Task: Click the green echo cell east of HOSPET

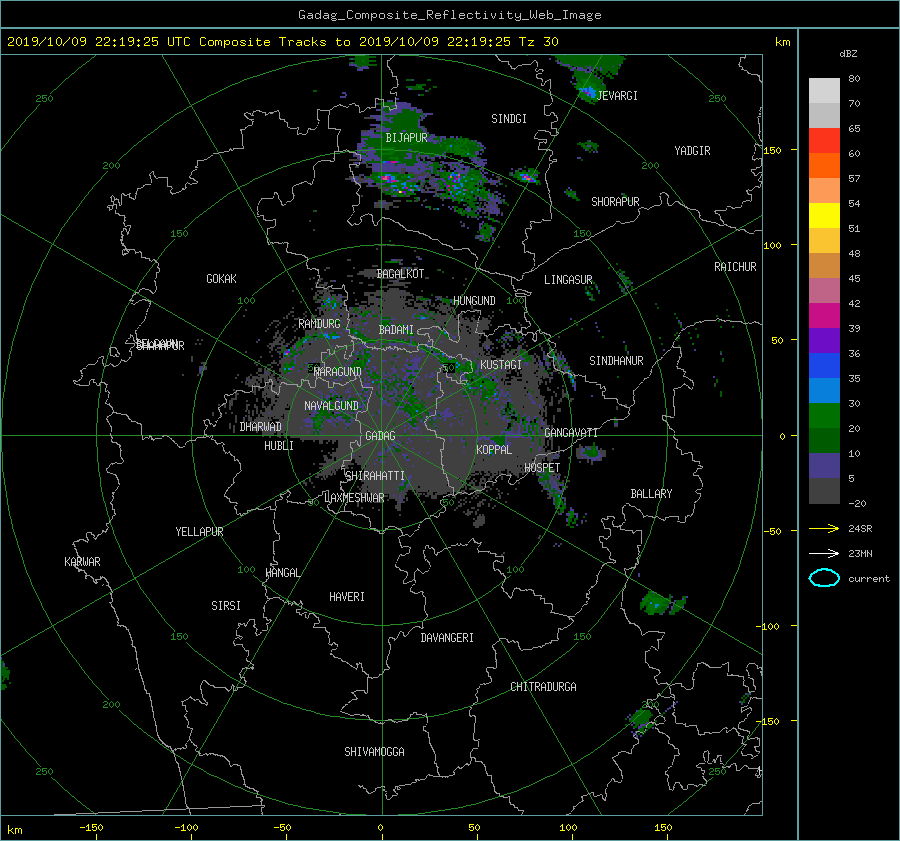Action: 591,453
